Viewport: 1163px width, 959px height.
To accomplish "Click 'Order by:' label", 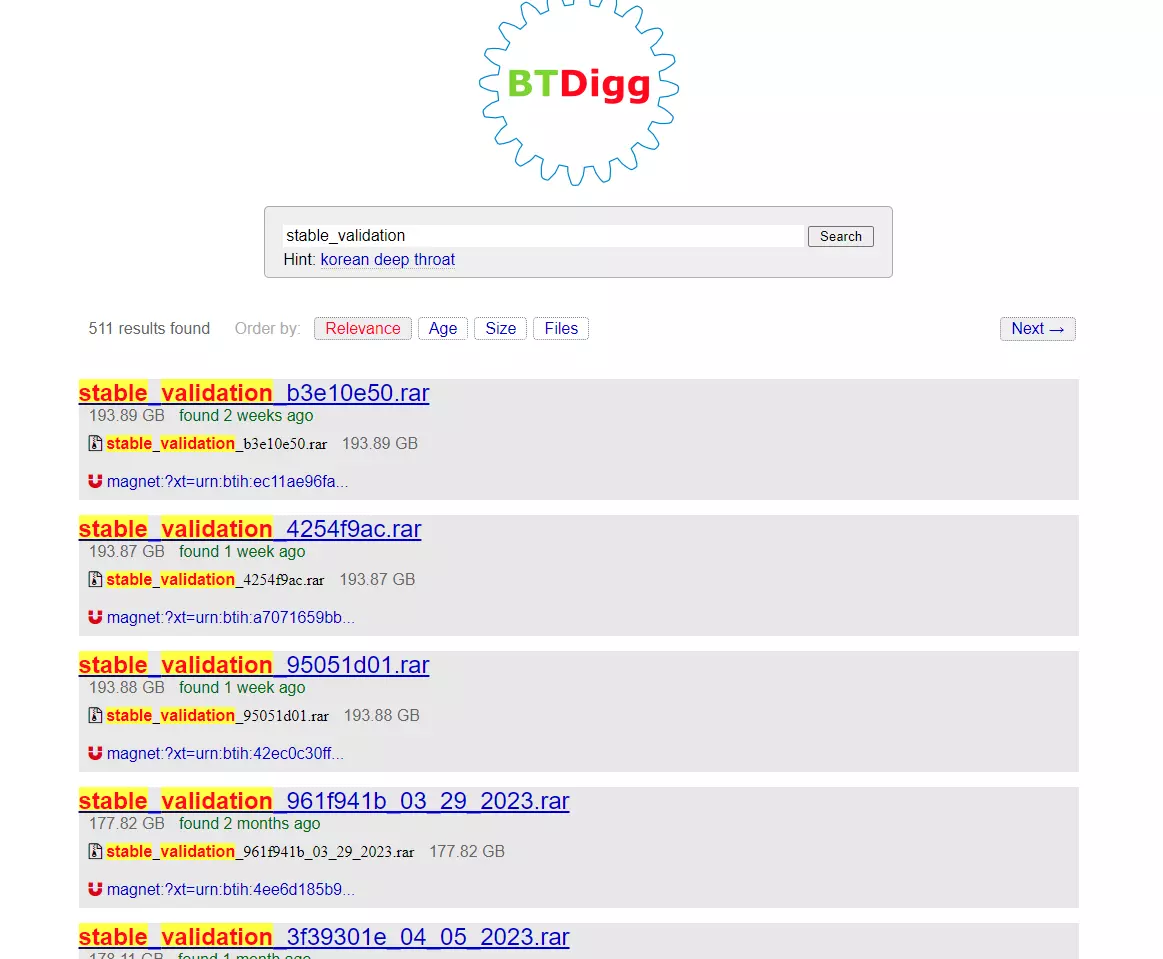I will pos(267,329).
